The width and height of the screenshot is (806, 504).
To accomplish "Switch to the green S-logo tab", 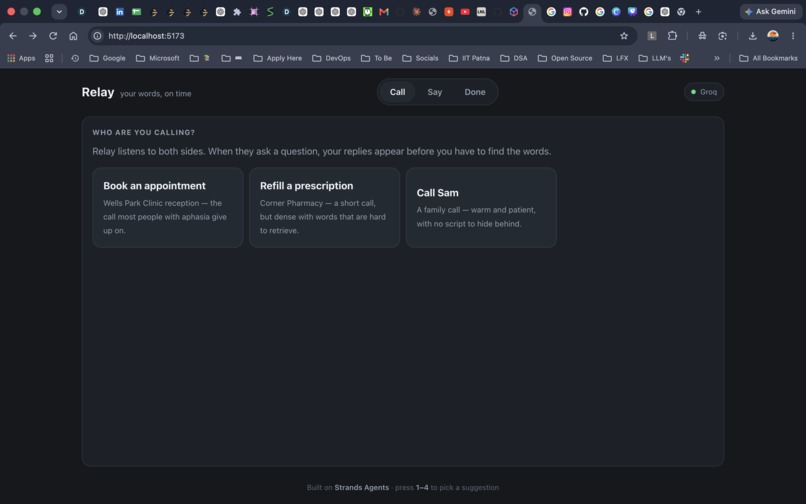I will (x=270, y=12).
